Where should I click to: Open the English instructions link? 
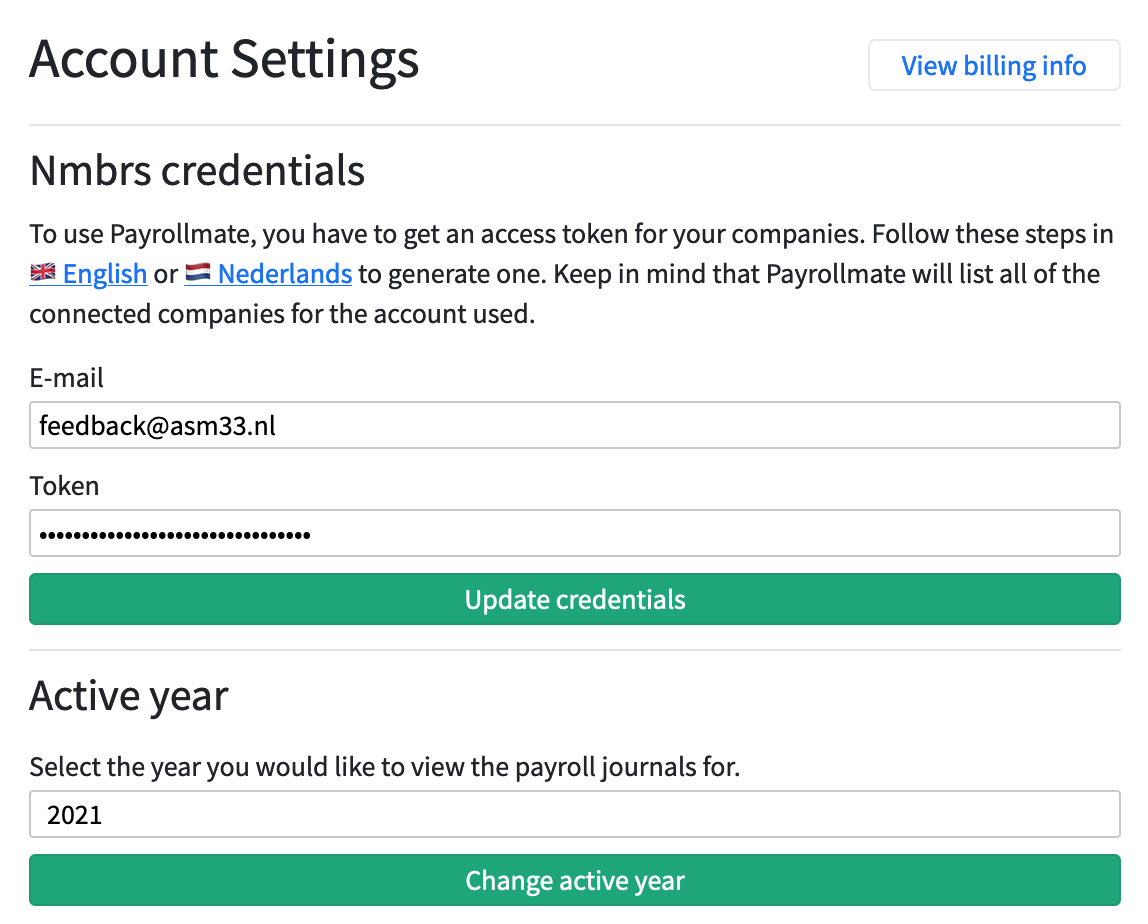105,274
